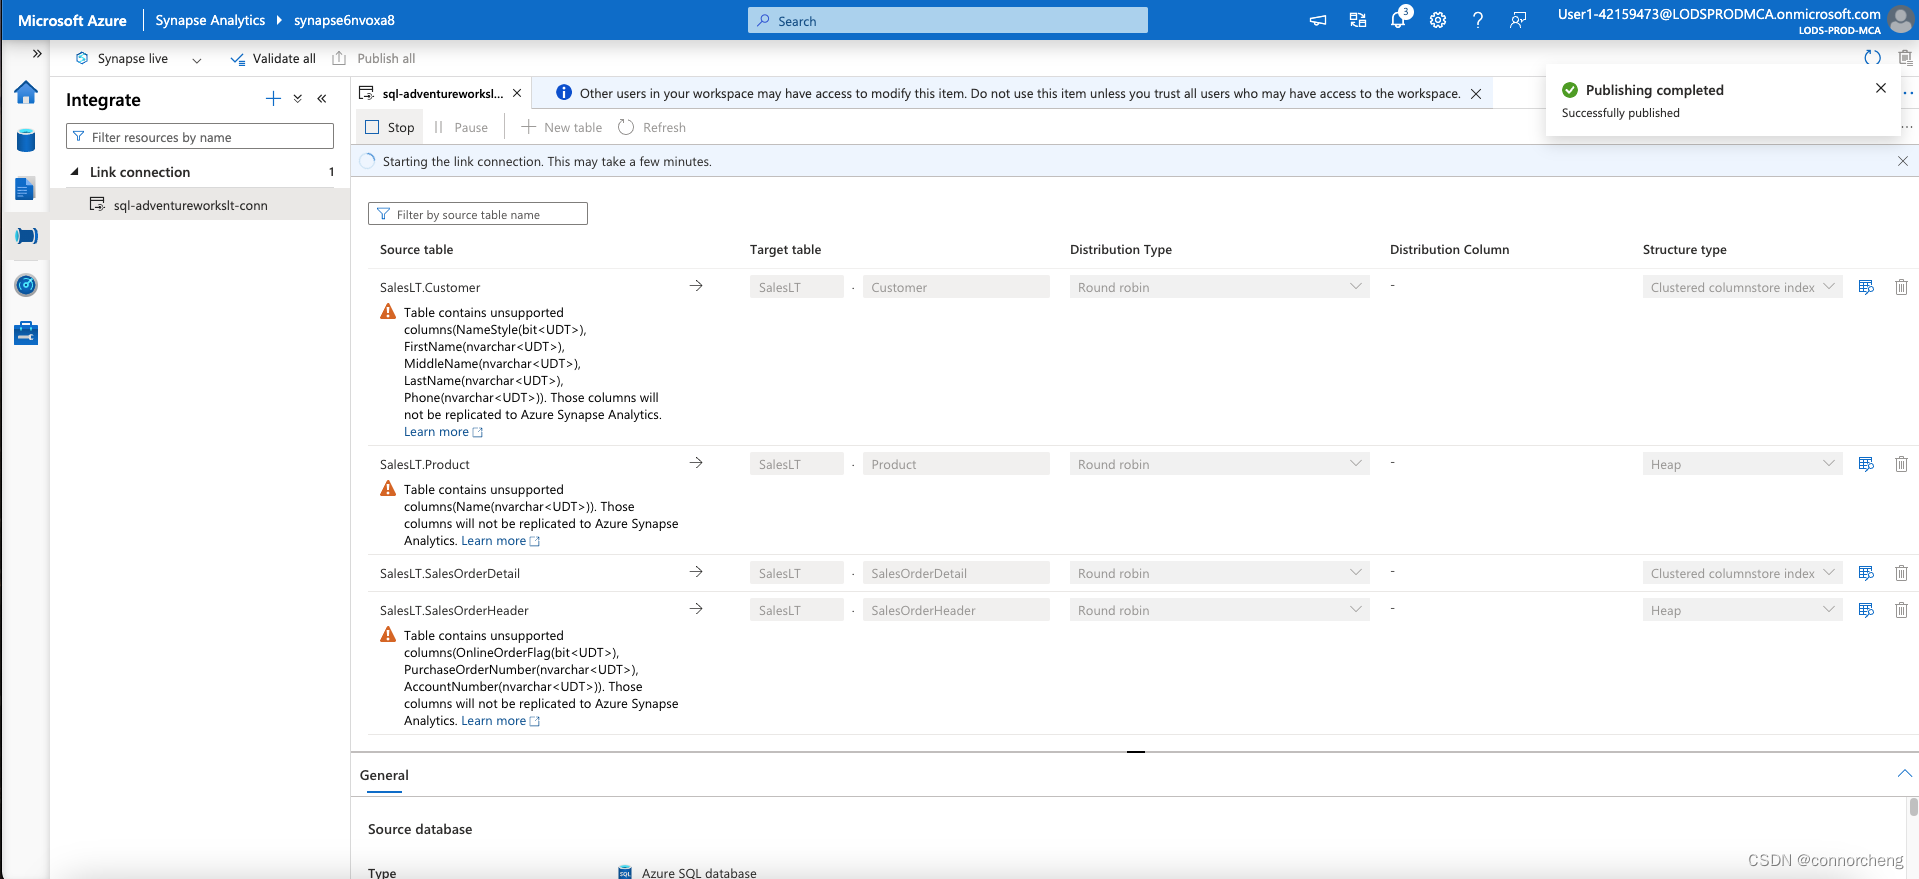
Task: Add a new Integrate resource
Action: click(x=273, y=98)
